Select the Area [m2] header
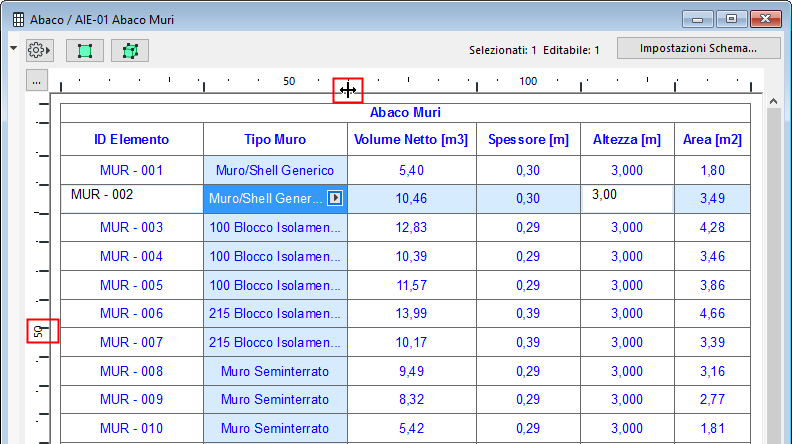 pos(713,139)
